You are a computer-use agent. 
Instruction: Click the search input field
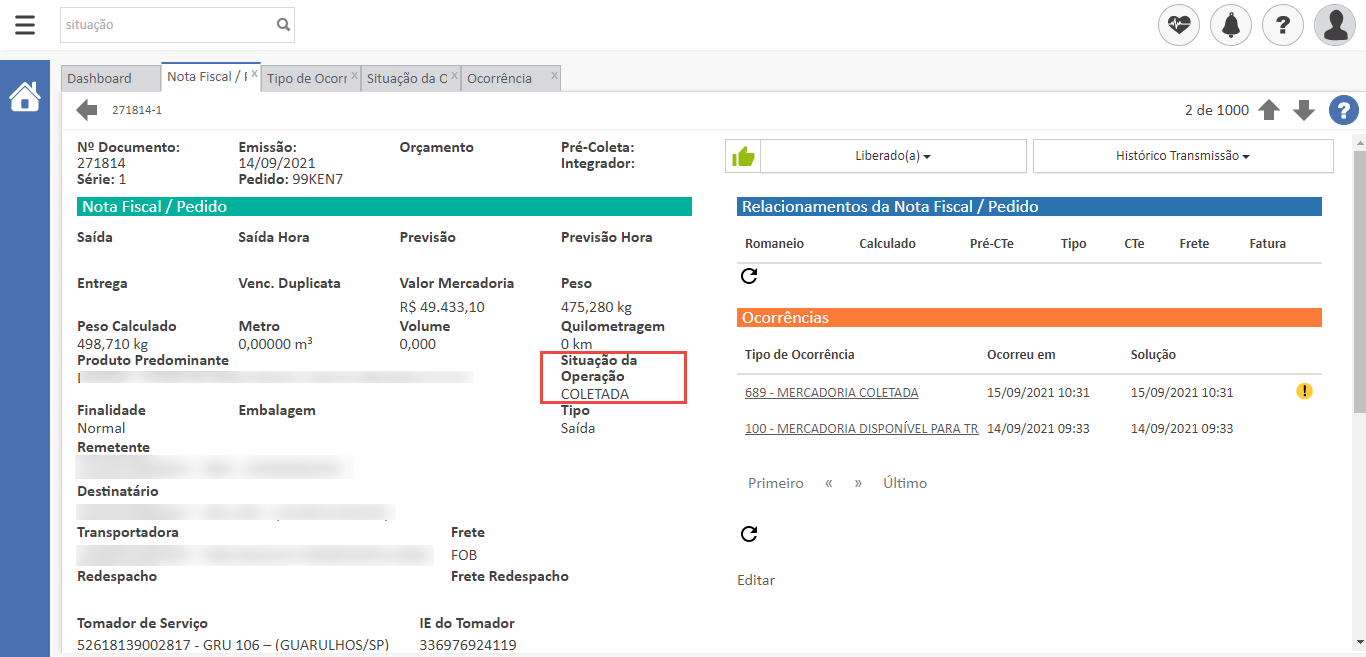click(x=165, y=25)
